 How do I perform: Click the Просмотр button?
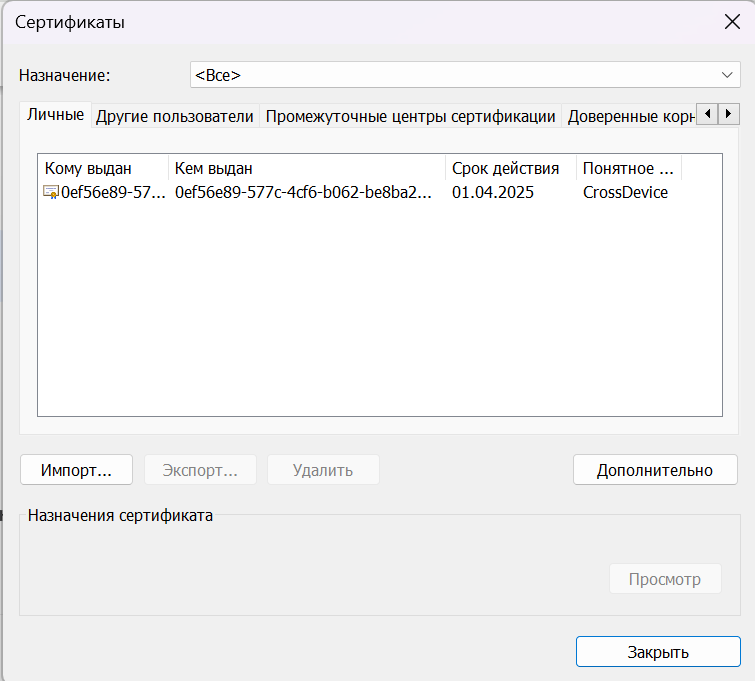point(665,579)
